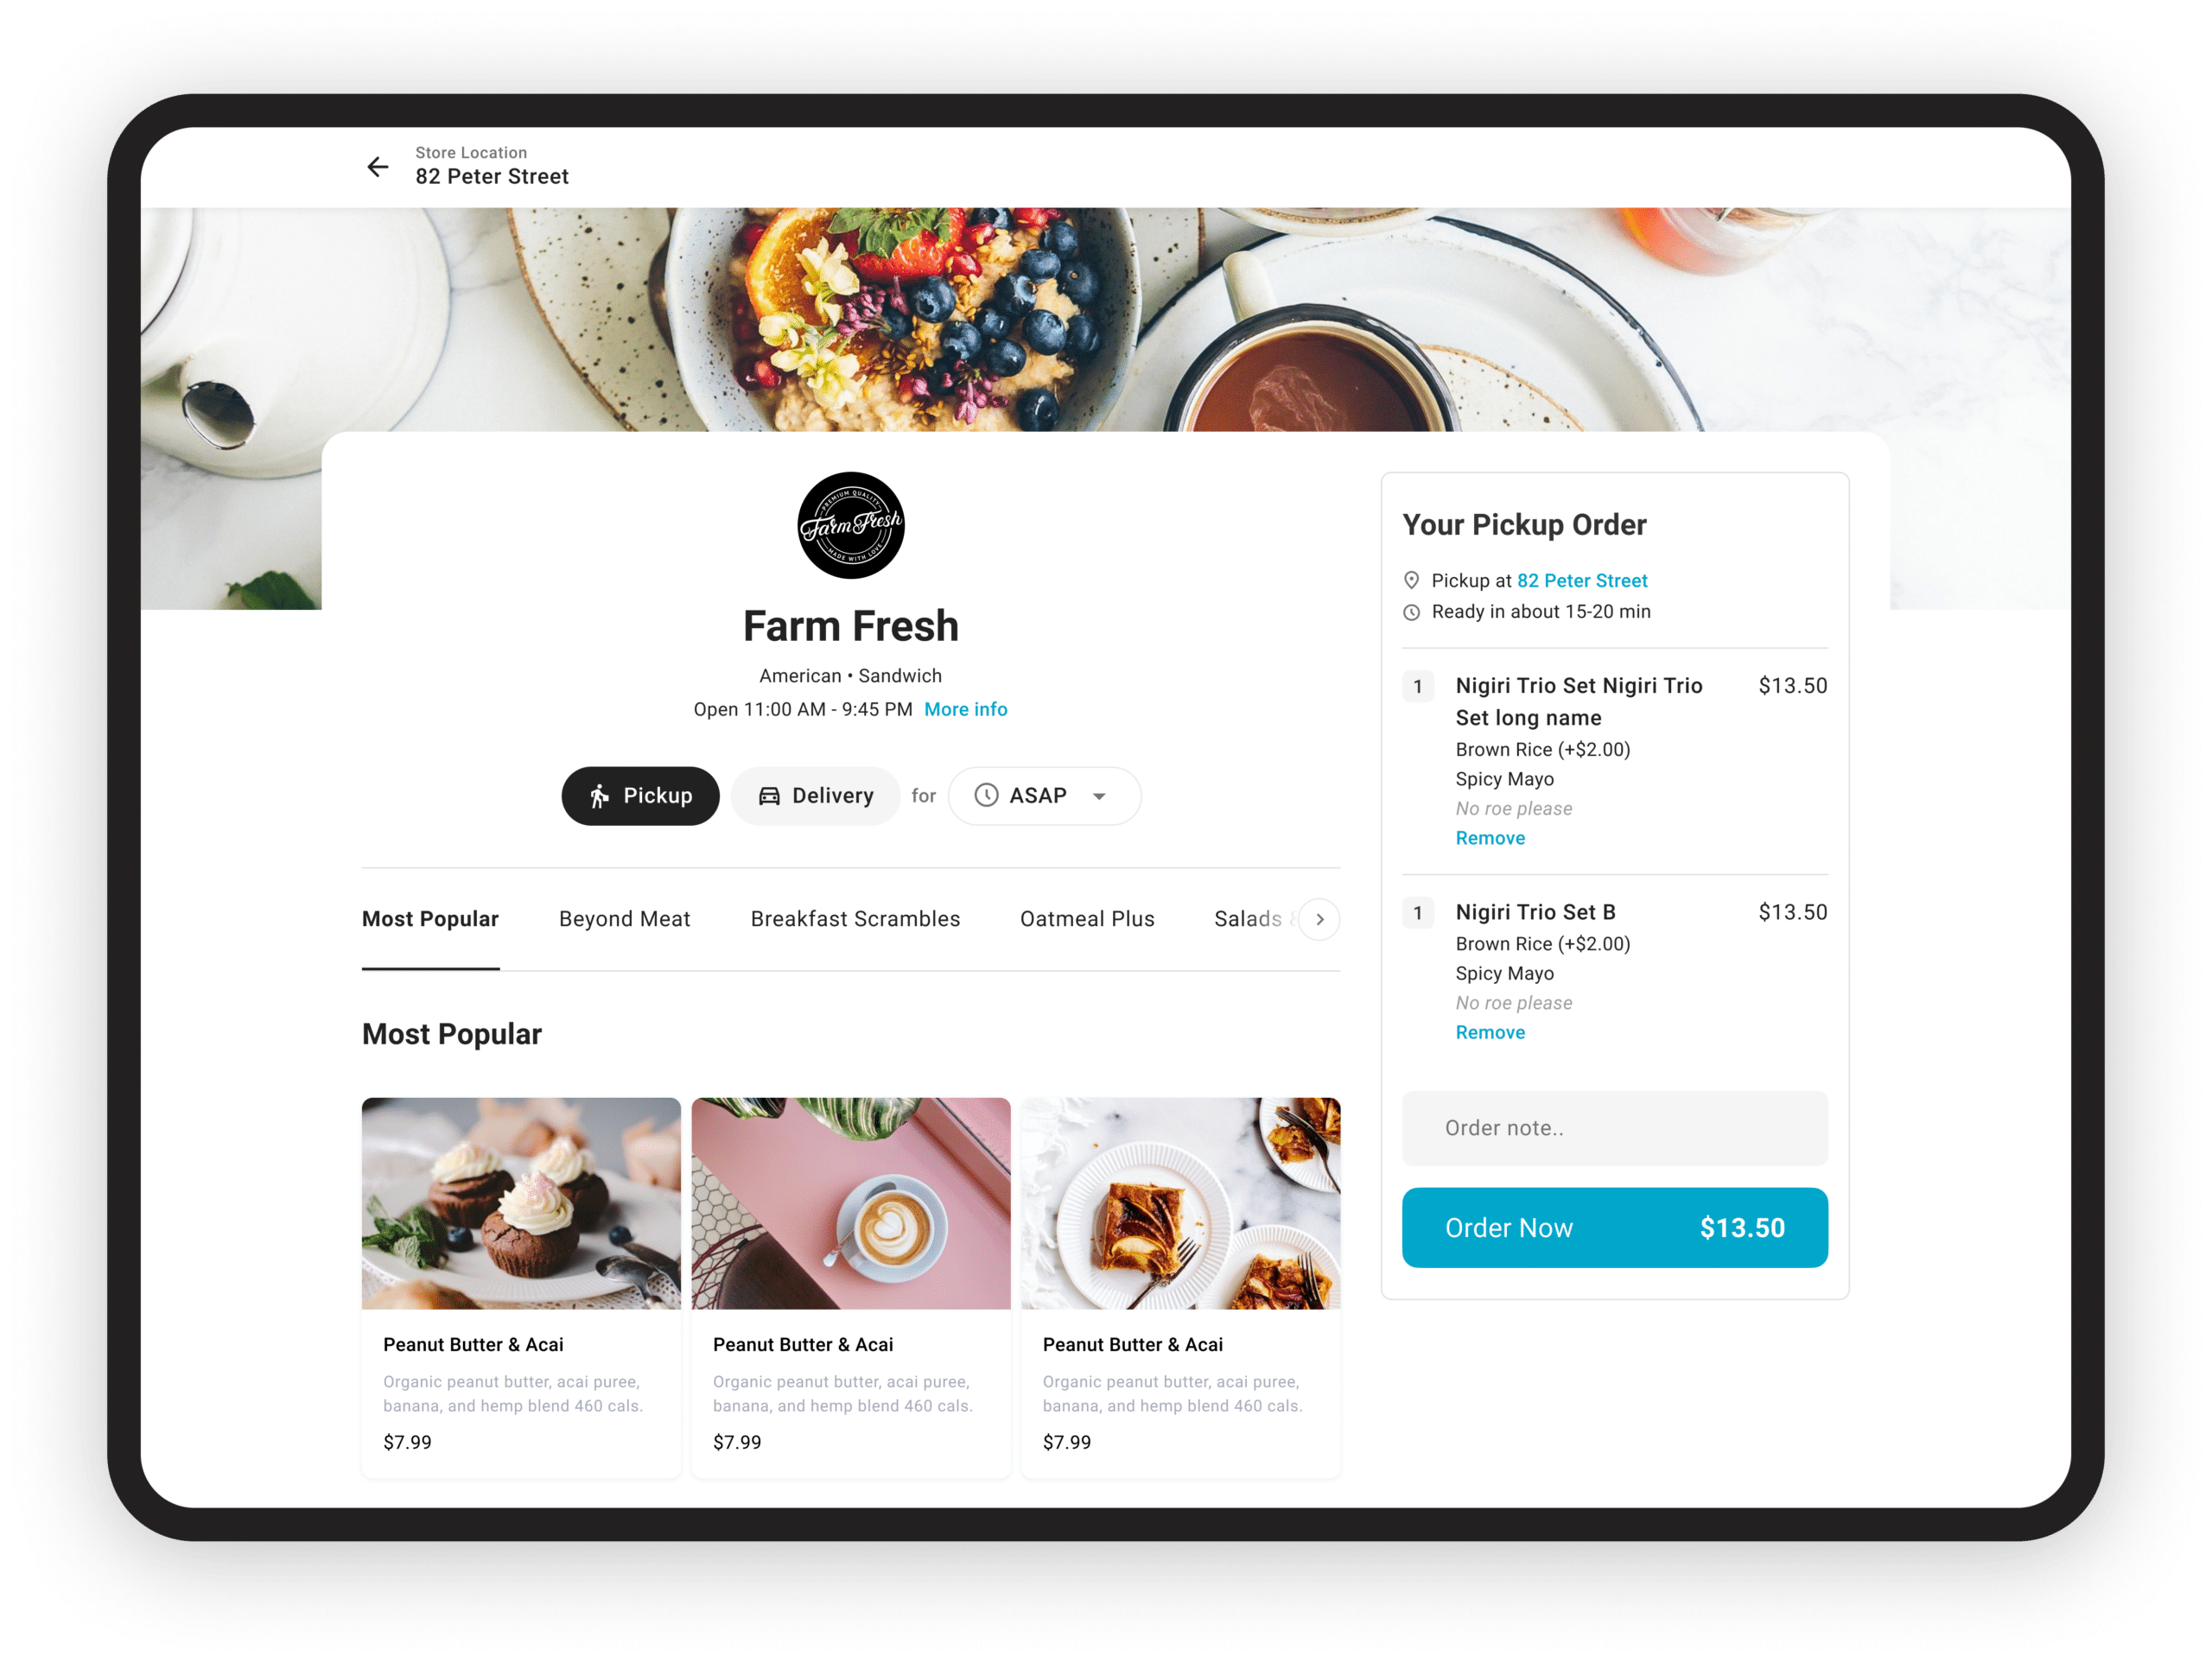Image resolution: width=2212 pixels, height=1662 pixels.
Task: Click the Farm Fresh logo icon
Action: (x=849, y=525)
